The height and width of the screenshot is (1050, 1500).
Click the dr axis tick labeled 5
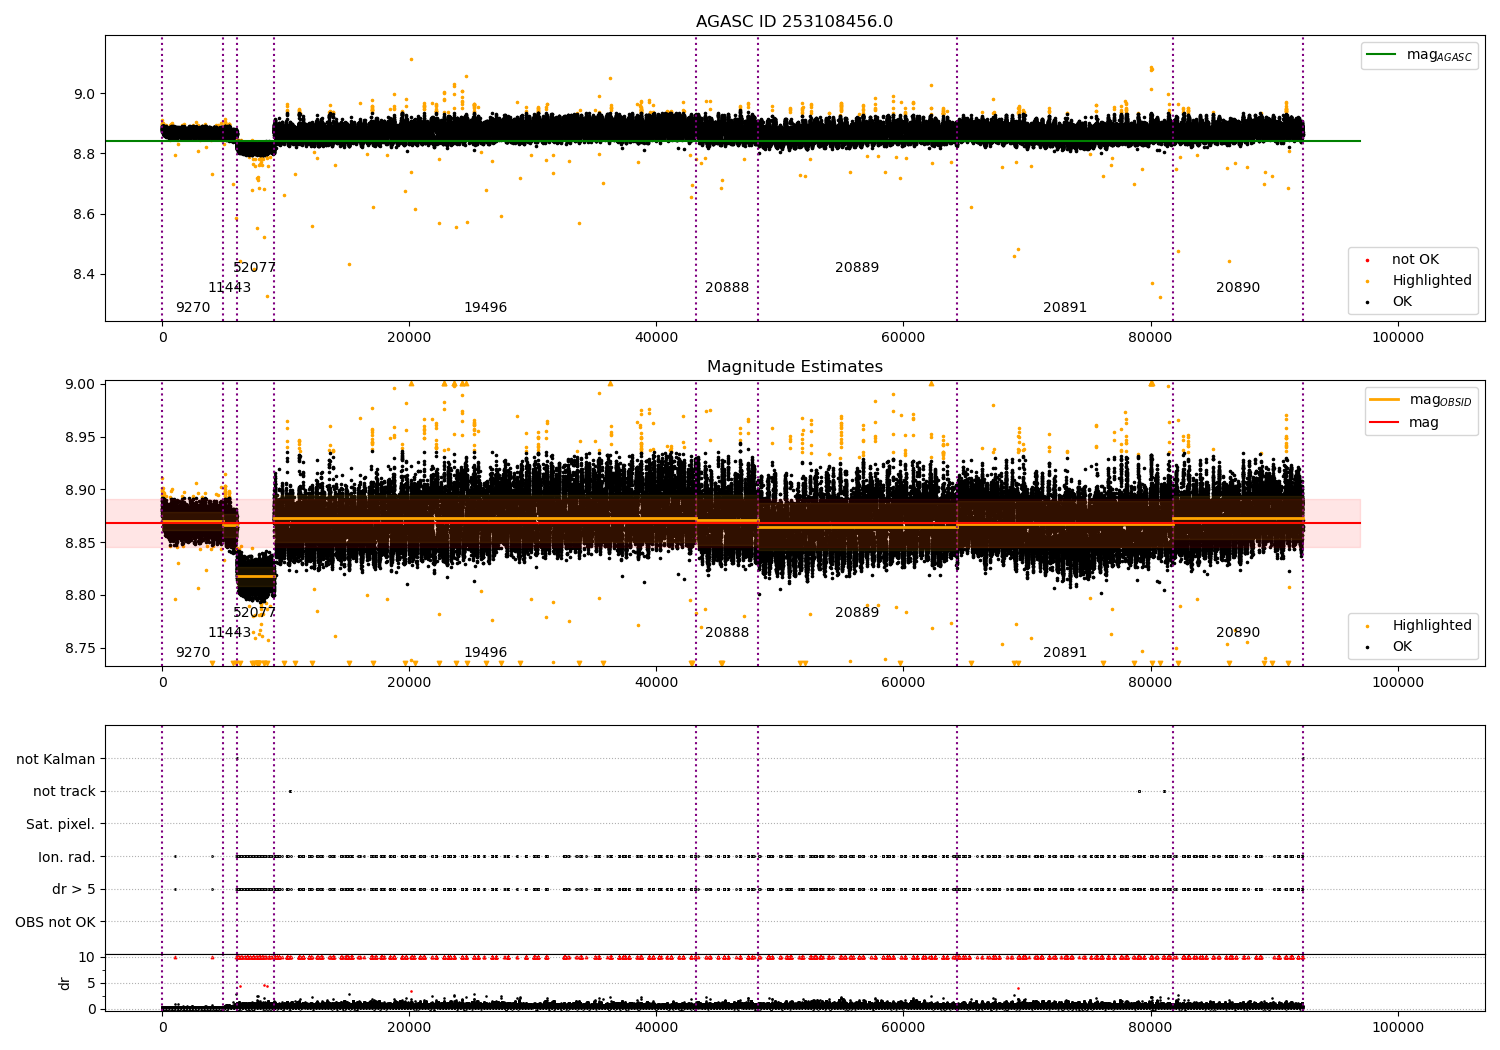pos(91,983)
